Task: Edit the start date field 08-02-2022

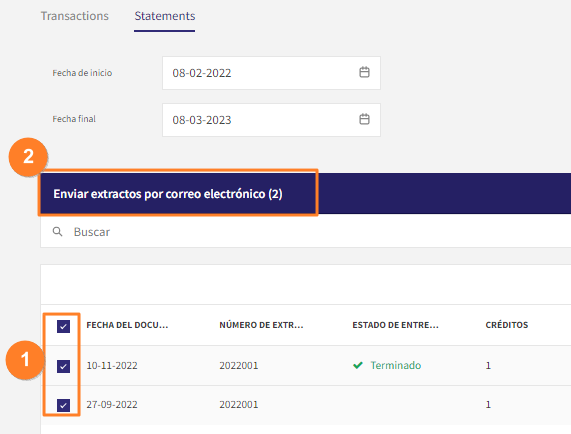Action: 271,73
